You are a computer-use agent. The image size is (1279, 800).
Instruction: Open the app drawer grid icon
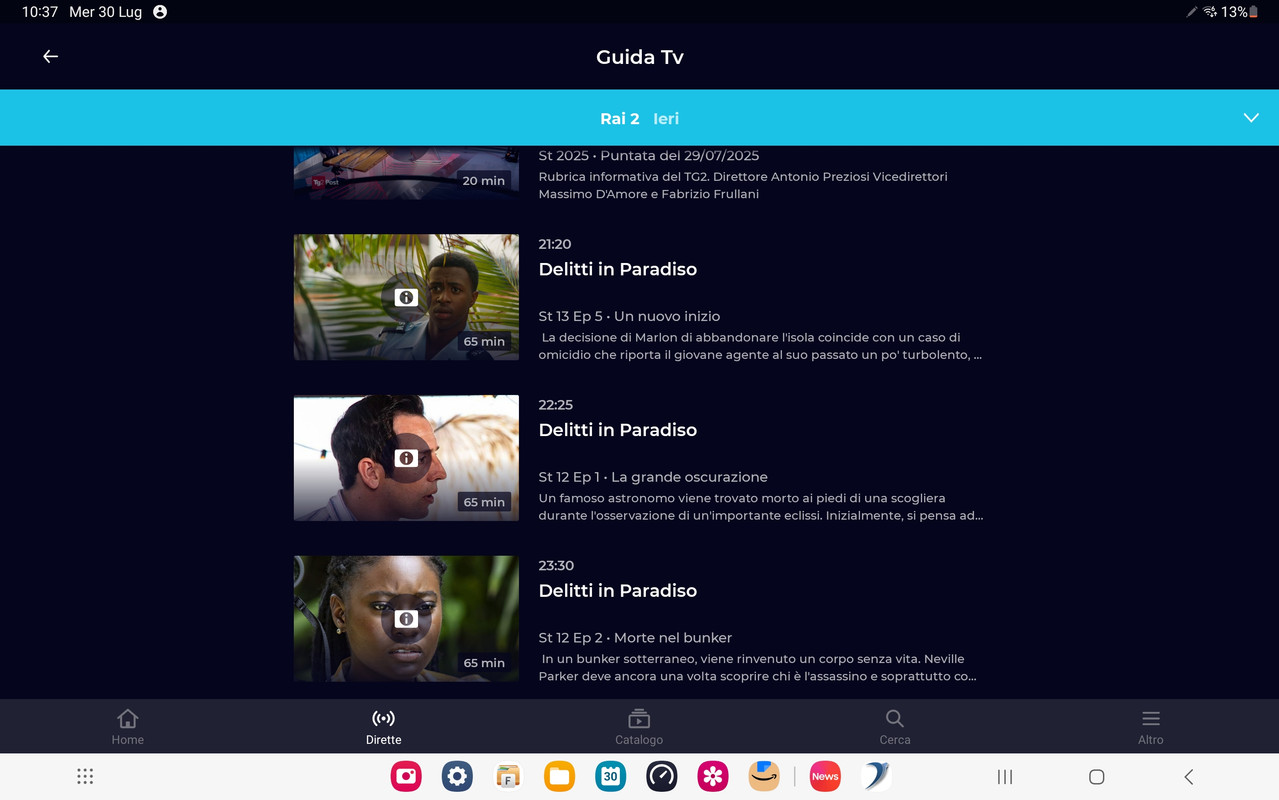pyautogui.click(x=85, y=776)
